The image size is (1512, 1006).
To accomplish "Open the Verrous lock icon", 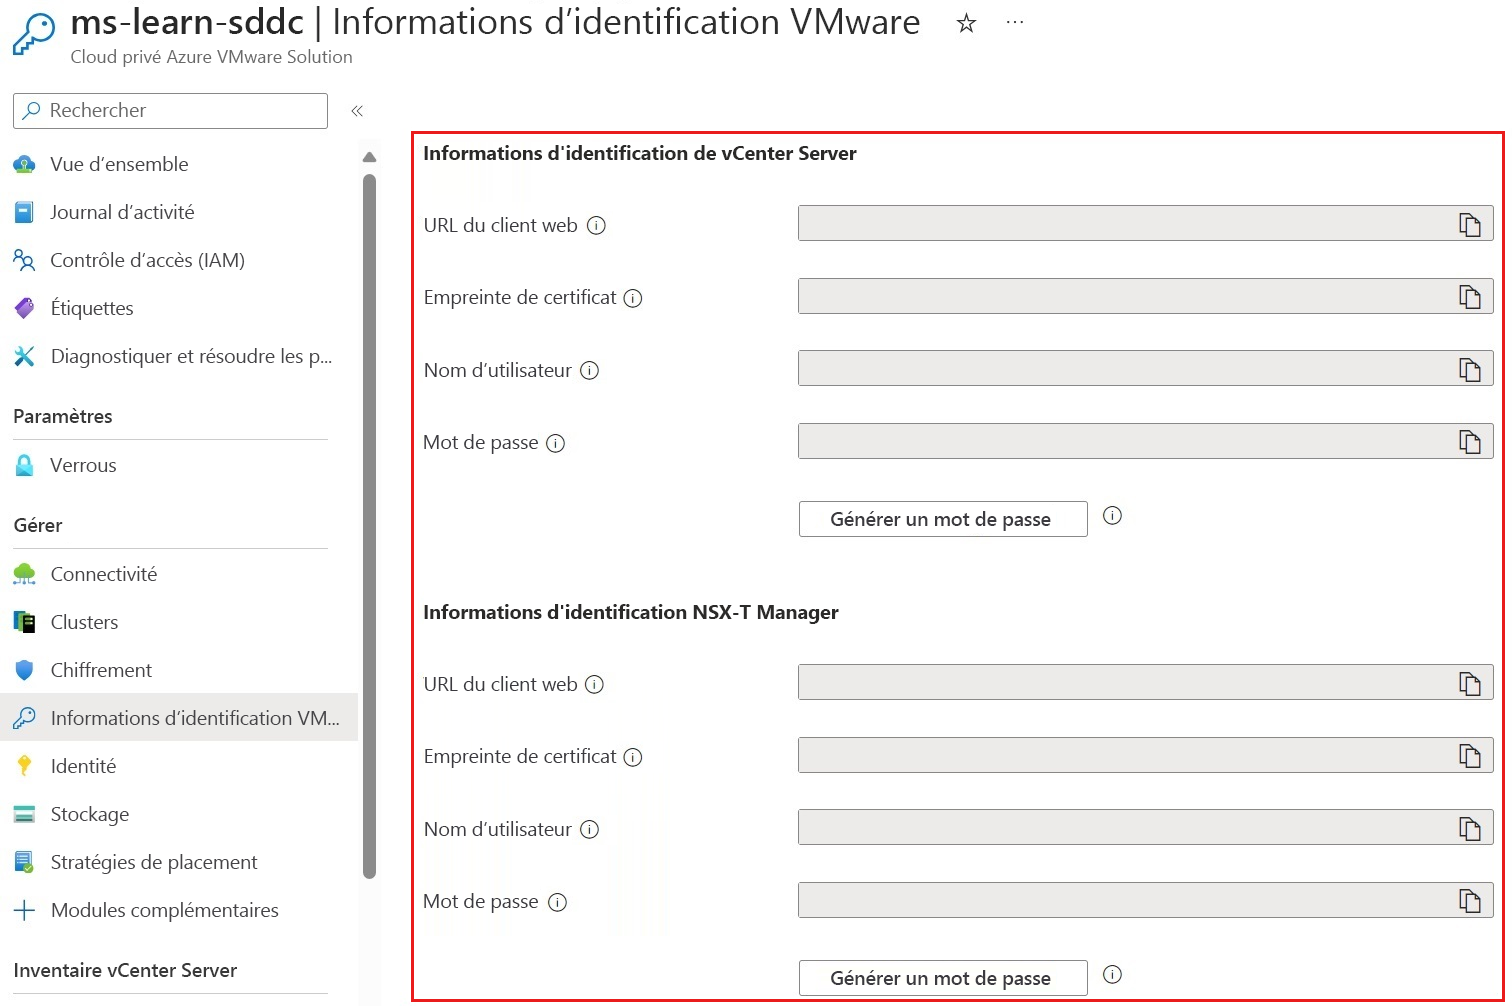I will coord(24,465).
